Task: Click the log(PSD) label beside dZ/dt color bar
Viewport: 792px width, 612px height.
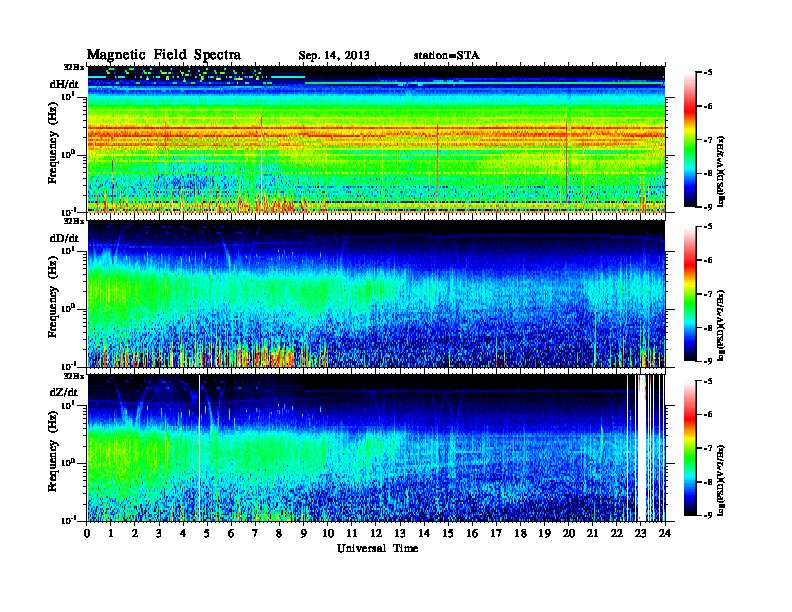Action: click(721, 480)
